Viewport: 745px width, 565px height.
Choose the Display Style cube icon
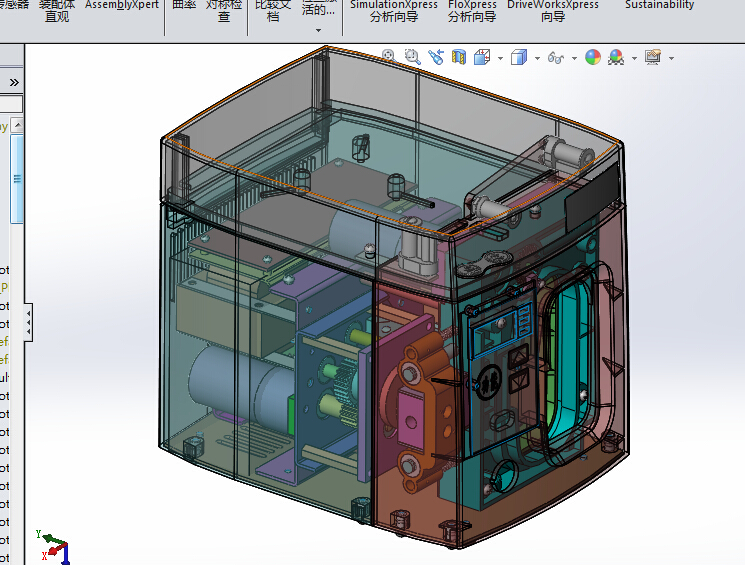519,57
